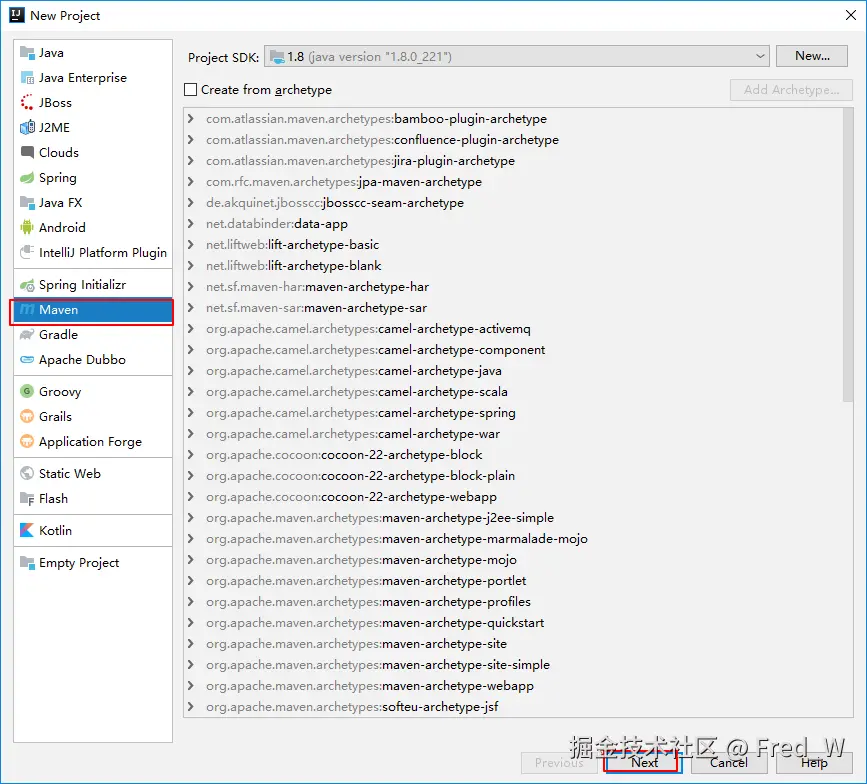Click the archetype list vertical scrollbar
This screenshot has width=867, height=784.
(x=848, y=255)
